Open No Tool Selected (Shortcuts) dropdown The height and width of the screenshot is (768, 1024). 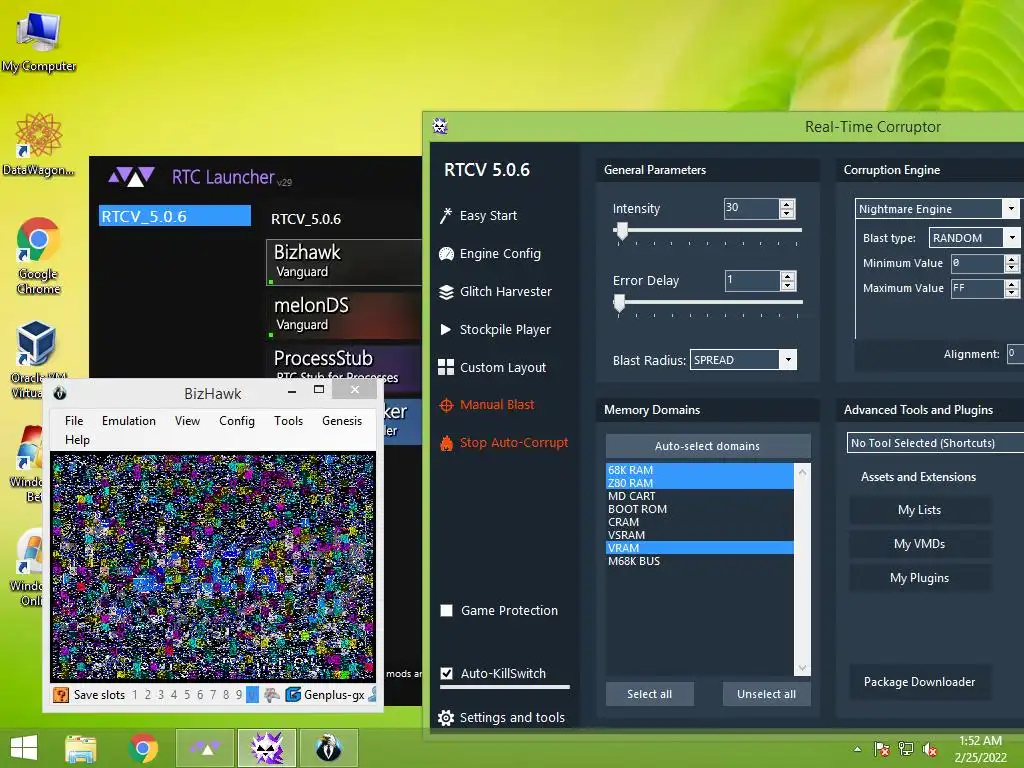pos(935,443)
